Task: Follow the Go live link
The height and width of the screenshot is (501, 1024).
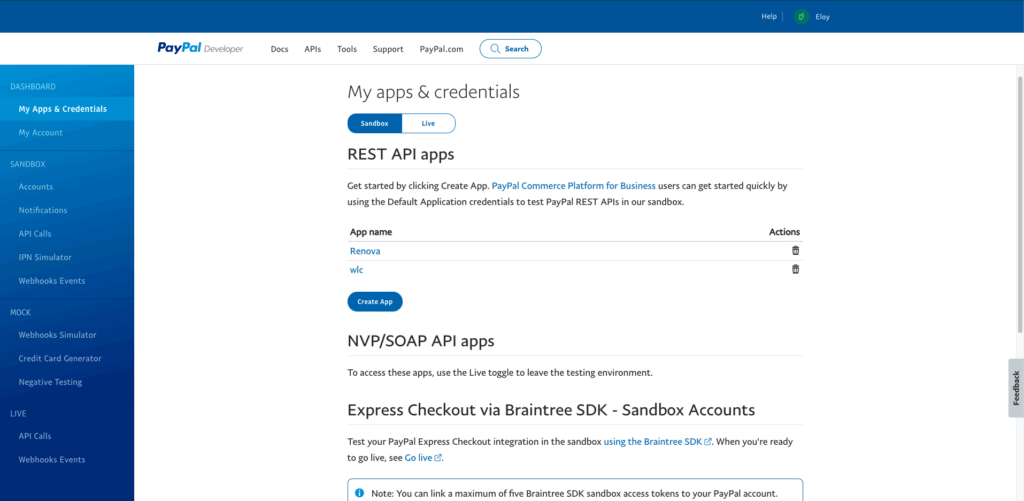Action: point(423,458)
